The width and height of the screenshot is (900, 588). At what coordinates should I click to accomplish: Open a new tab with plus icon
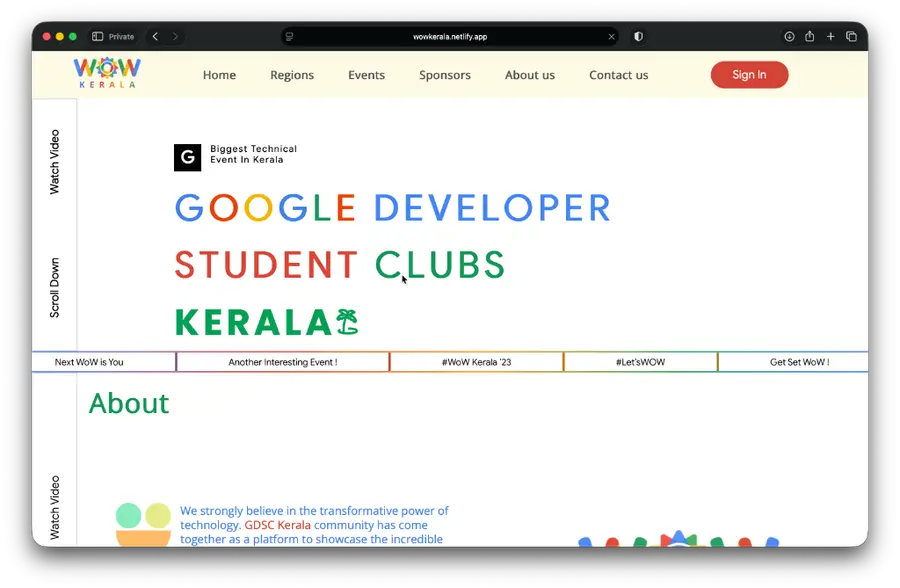(831, 36)
